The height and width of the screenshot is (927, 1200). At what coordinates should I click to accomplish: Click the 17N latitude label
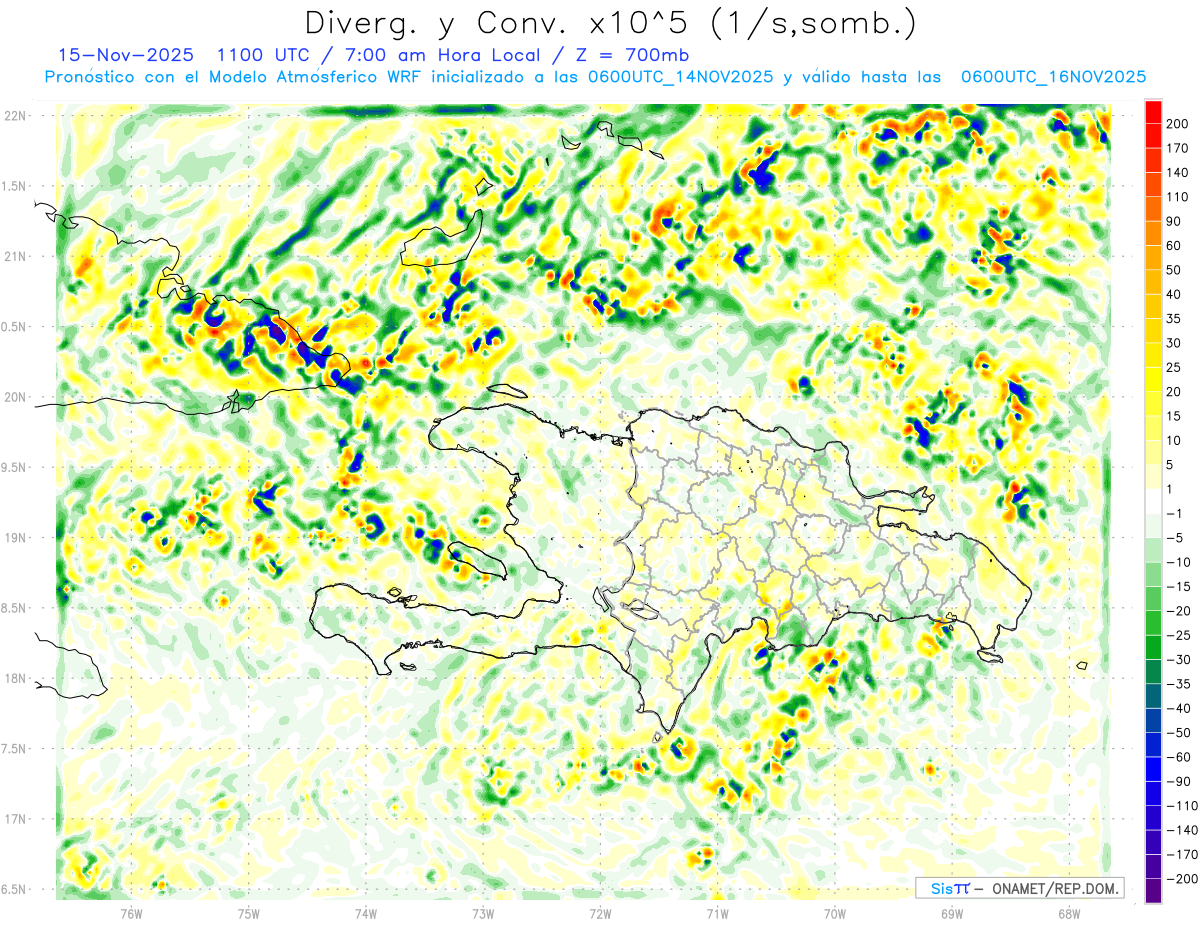click(x=14, y=819)
